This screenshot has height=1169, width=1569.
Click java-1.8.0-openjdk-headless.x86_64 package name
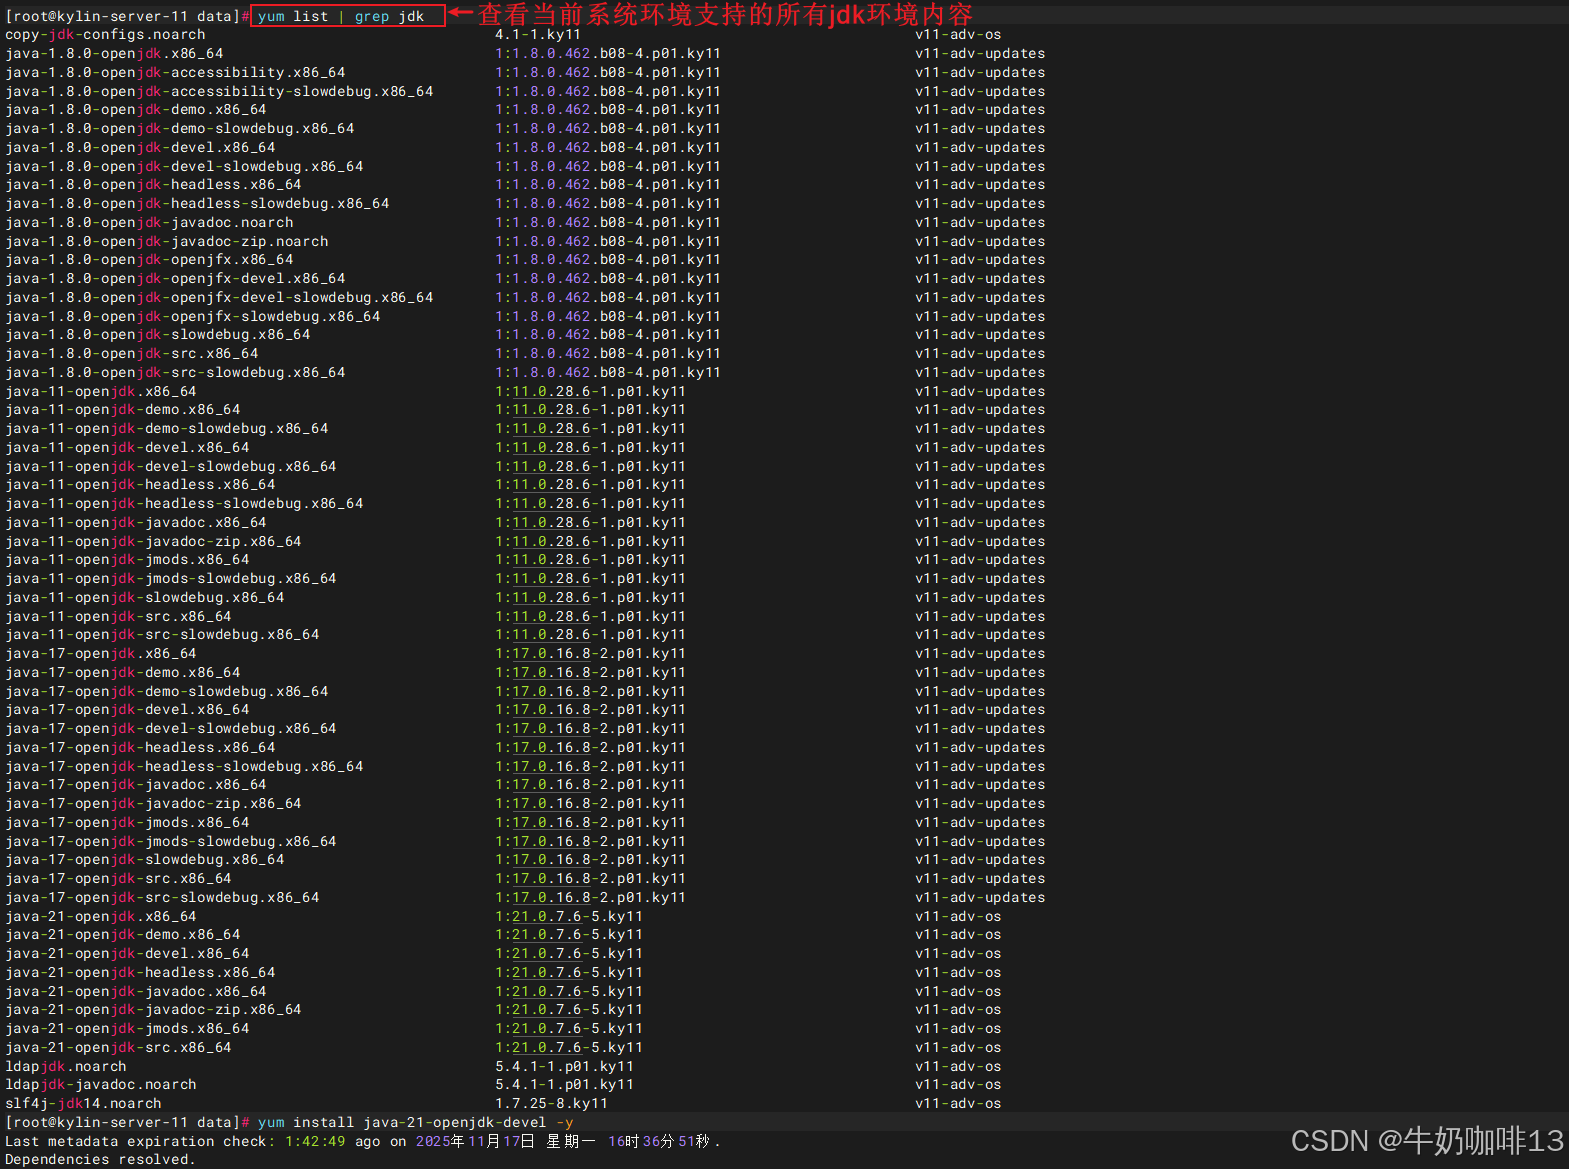[153, 184]
